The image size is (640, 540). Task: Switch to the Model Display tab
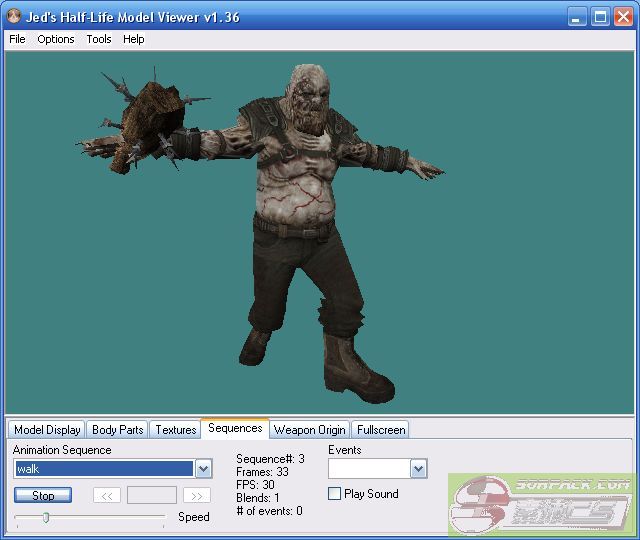(x=47, y=430)
